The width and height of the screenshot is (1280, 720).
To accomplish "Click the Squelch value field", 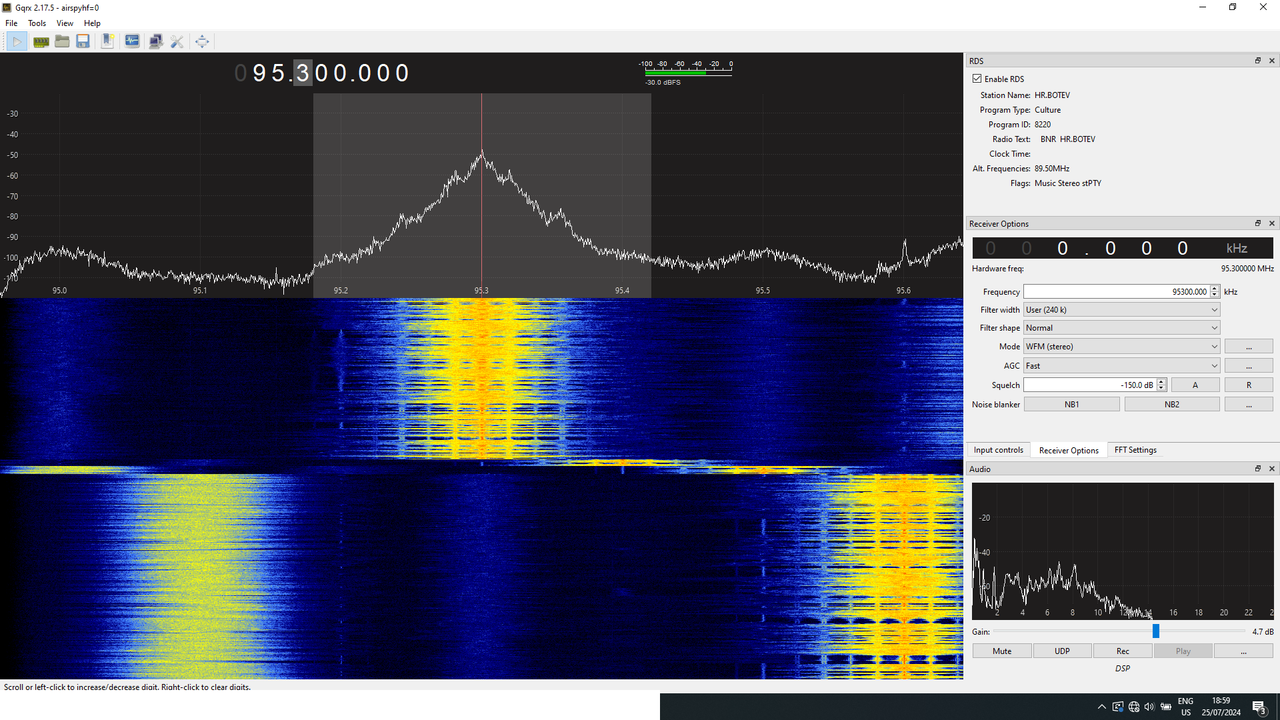I will coord(1089,385).
